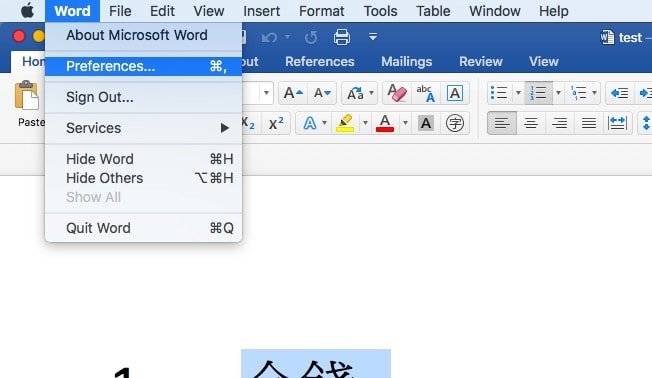Choose Sign Out... menu item
This screenshot has height=378, width=652.
click(143, 97)
